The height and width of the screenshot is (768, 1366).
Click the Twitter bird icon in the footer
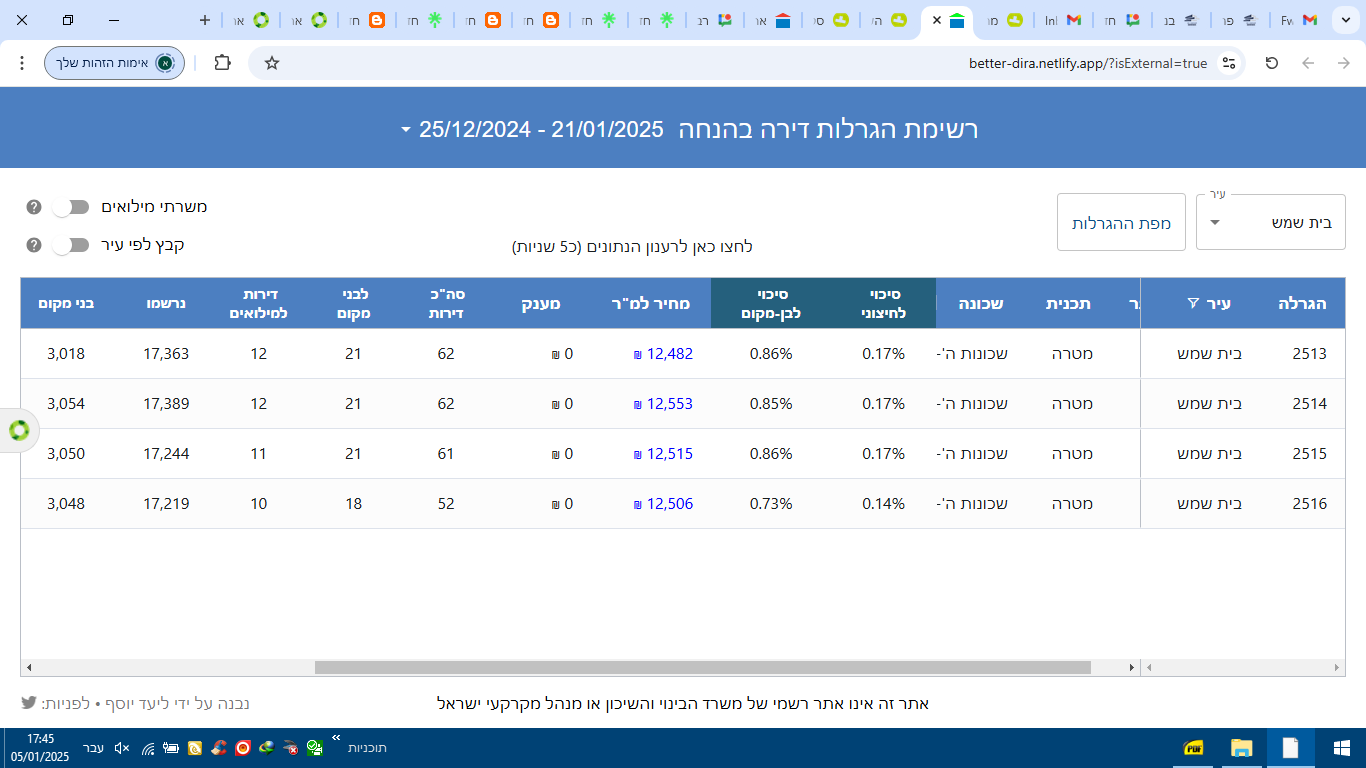tap(29, 703)
